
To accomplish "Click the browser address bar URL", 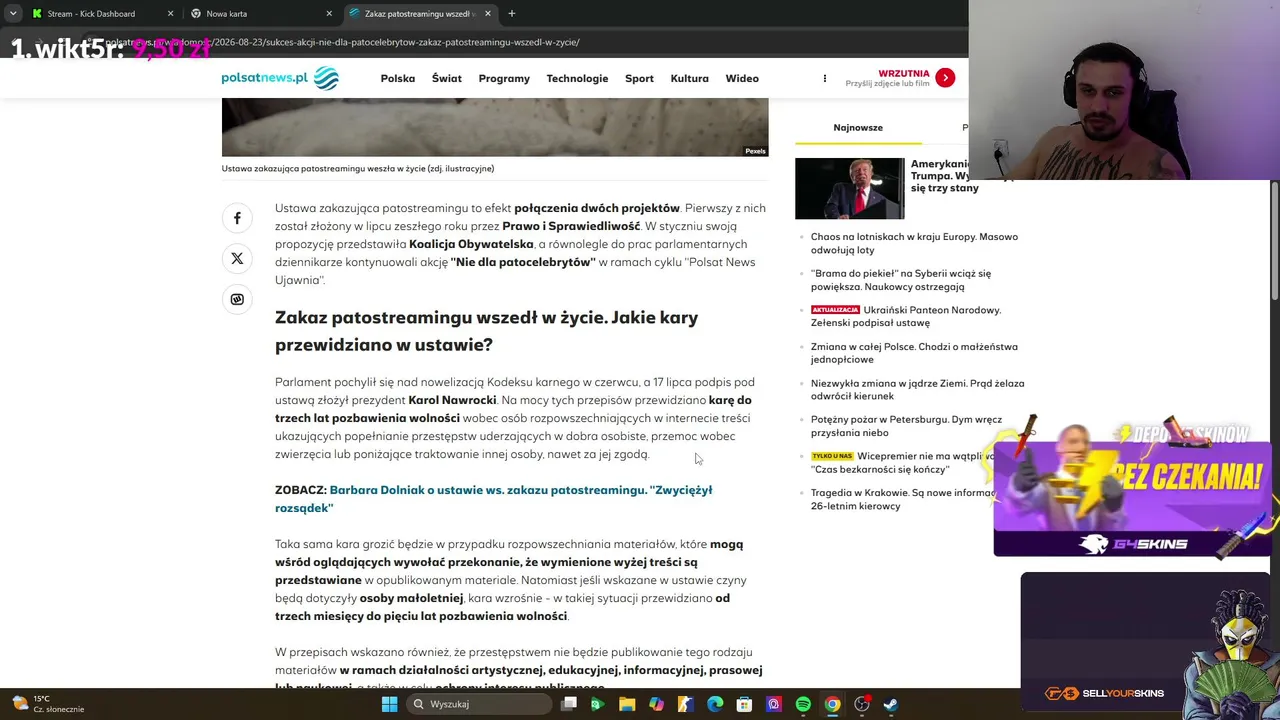I will tap(340, 42).
